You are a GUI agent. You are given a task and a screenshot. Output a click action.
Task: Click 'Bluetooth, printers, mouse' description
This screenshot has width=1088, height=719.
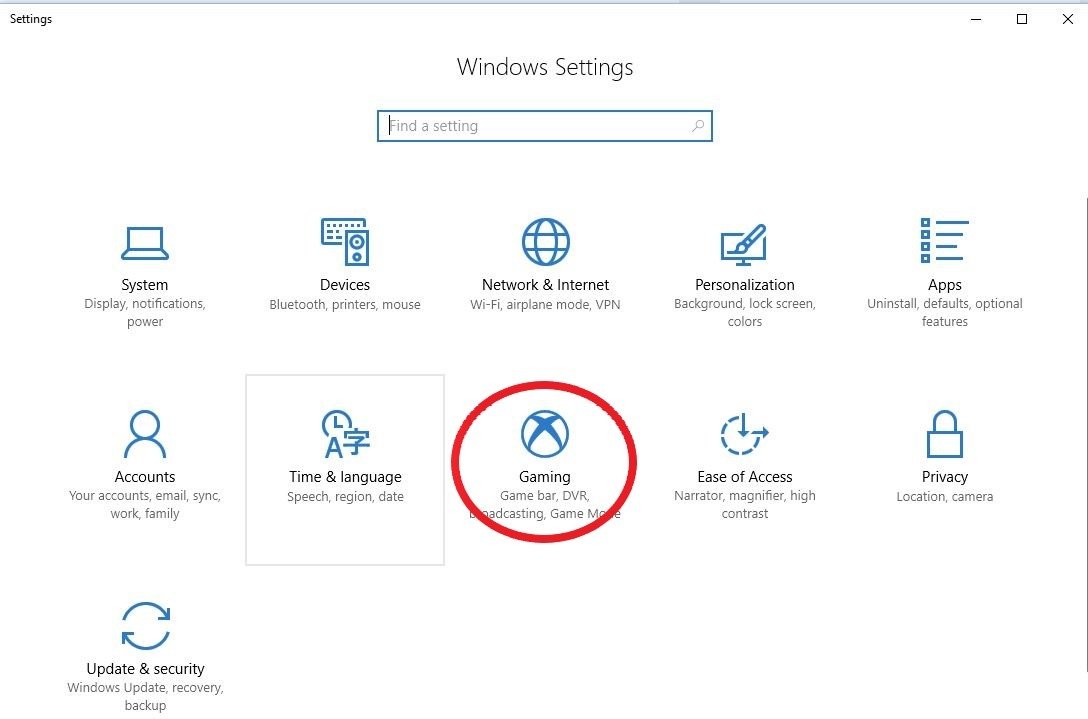coord(345,305)
